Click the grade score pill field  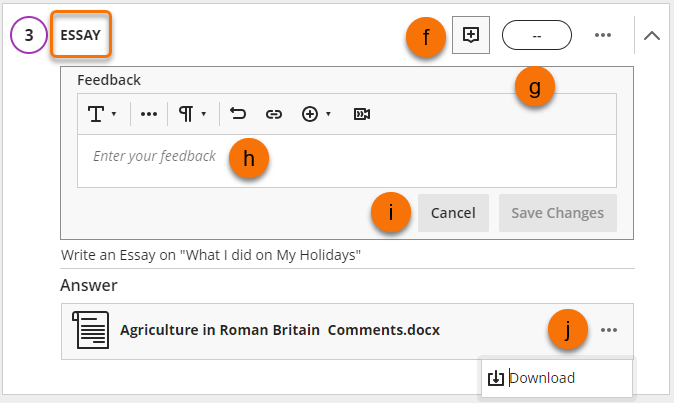click(536, 35)
